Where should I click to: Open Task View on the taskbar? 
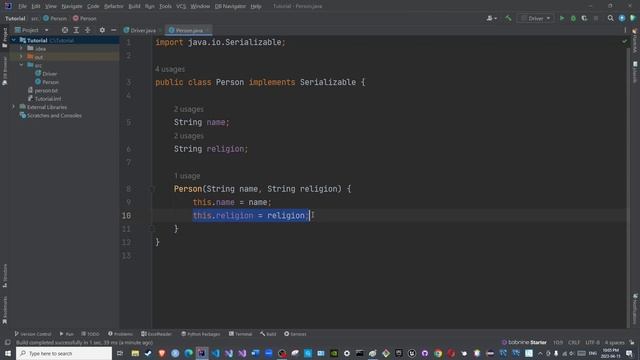[120, 353]
